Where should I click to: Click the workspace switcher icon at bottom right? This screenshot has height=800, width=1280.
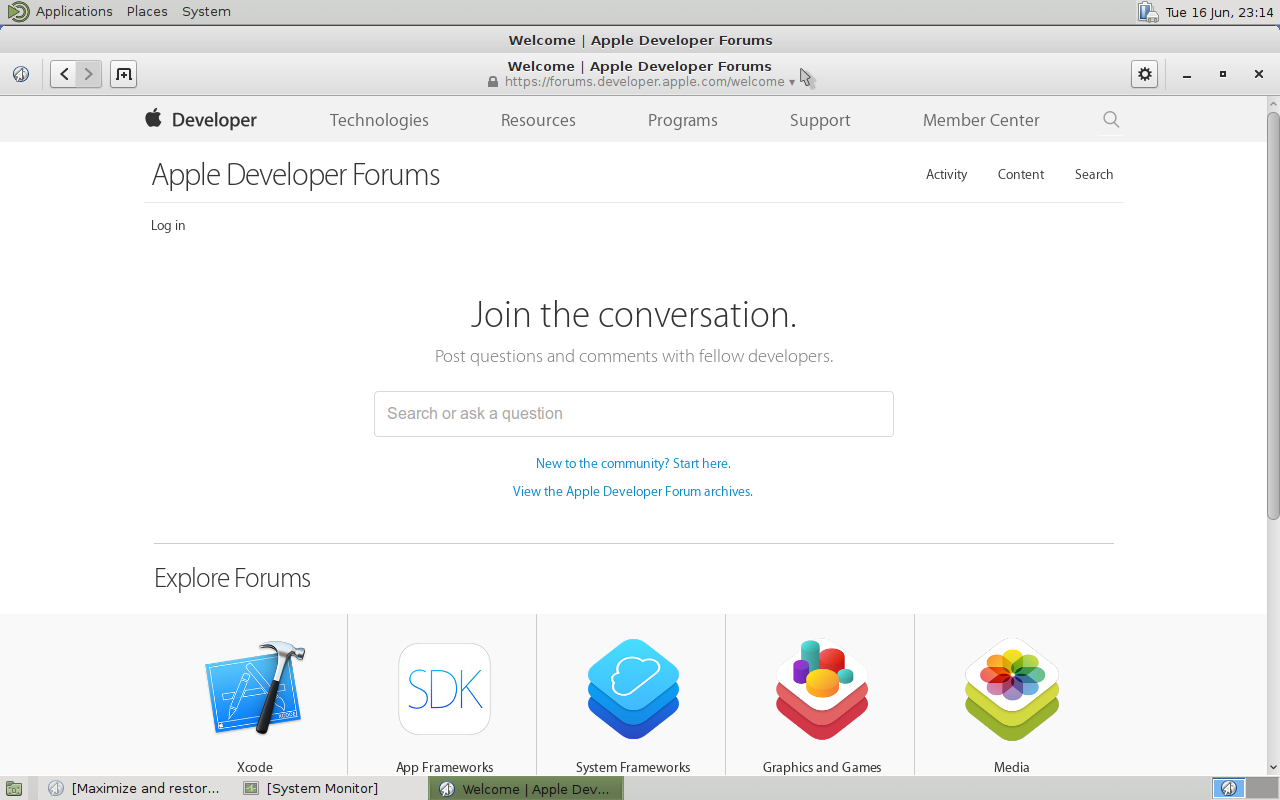[1229, 789]
